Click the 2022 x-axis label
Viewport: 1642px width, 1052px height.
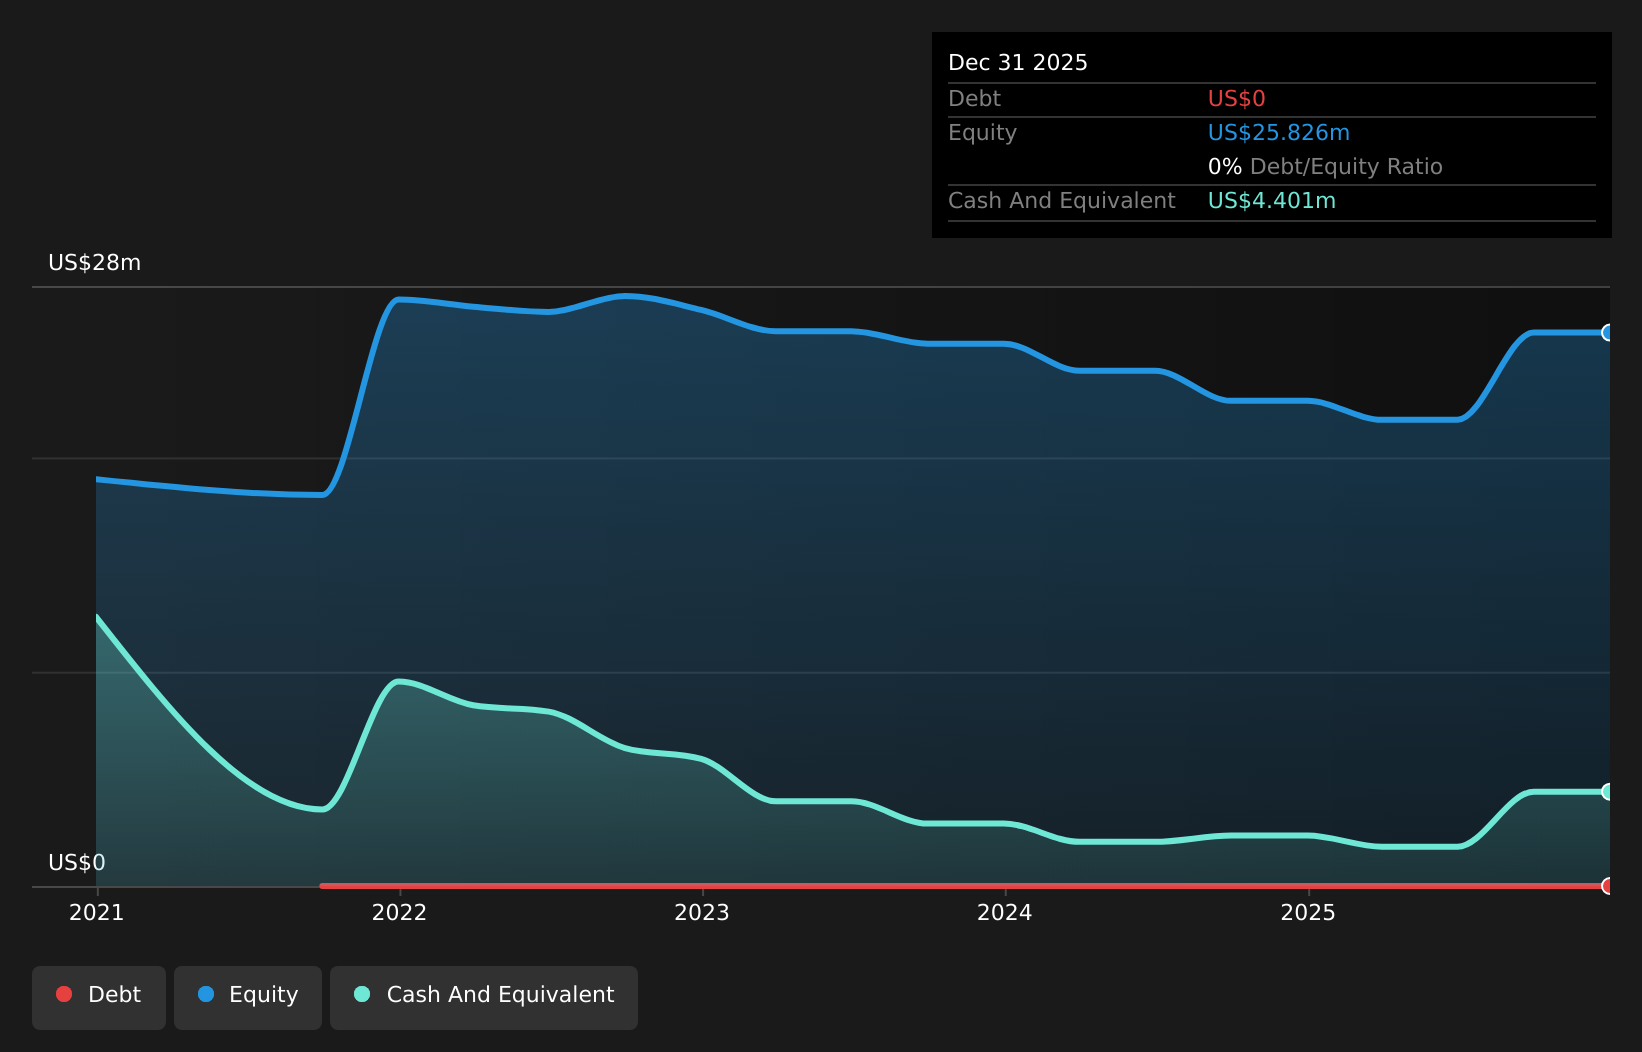point(399,912)
